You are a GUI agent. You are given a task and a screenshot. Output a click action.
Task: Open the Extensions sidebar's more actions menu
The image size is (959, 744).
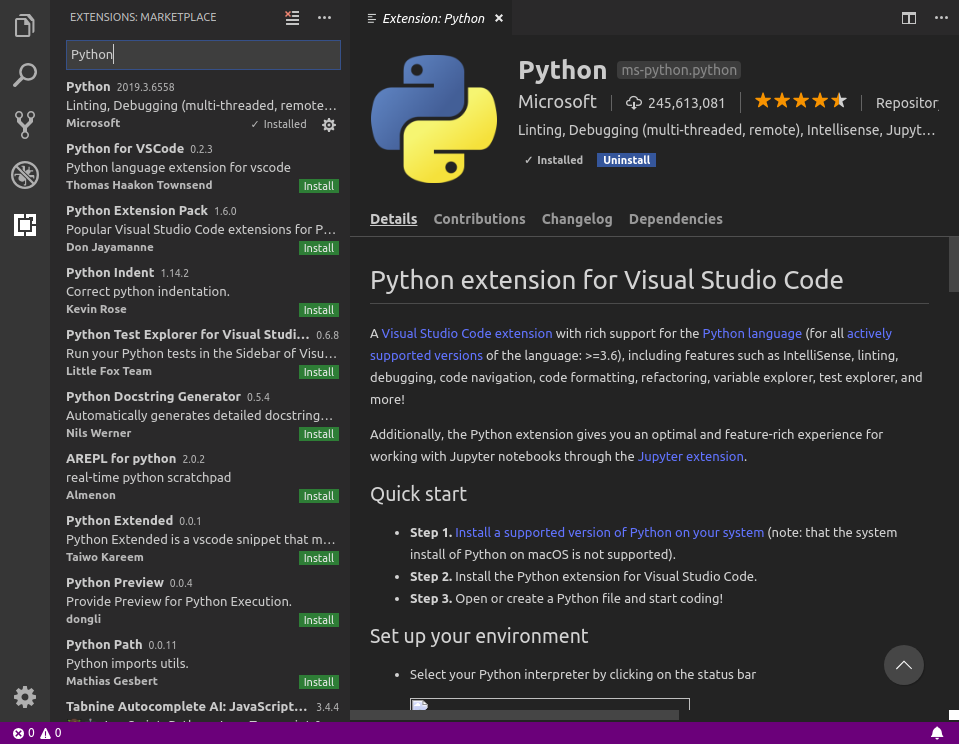[324, 18]
